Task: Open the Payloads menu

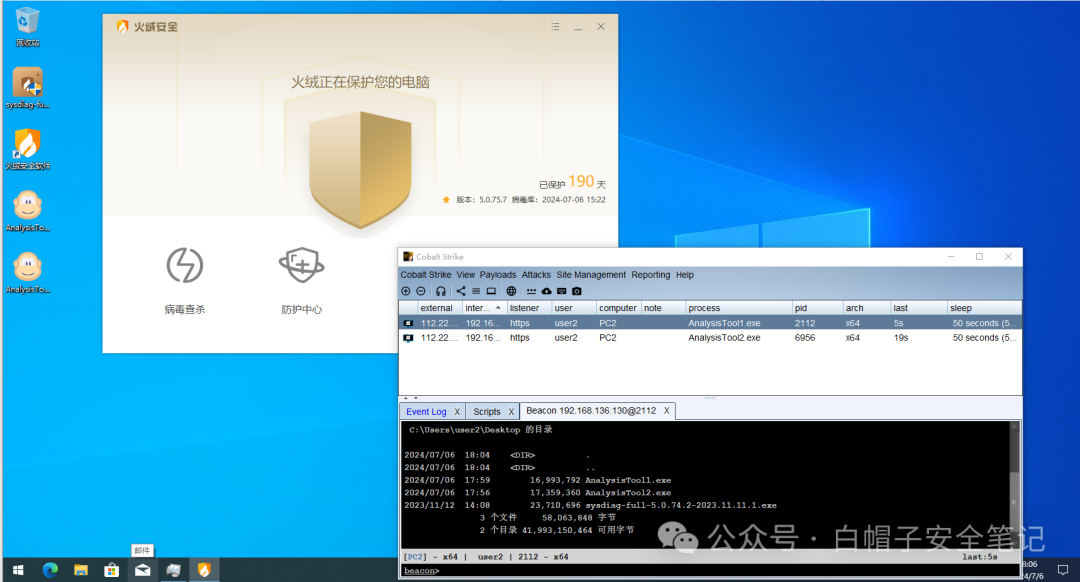Action: (x=498, y=275)
